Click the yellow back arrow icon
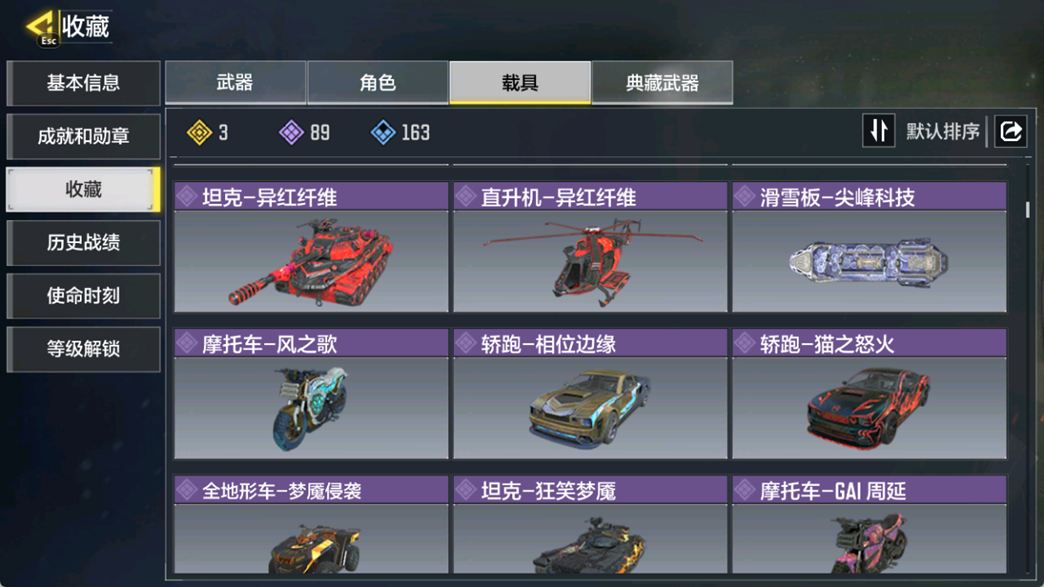 point(41,26)
